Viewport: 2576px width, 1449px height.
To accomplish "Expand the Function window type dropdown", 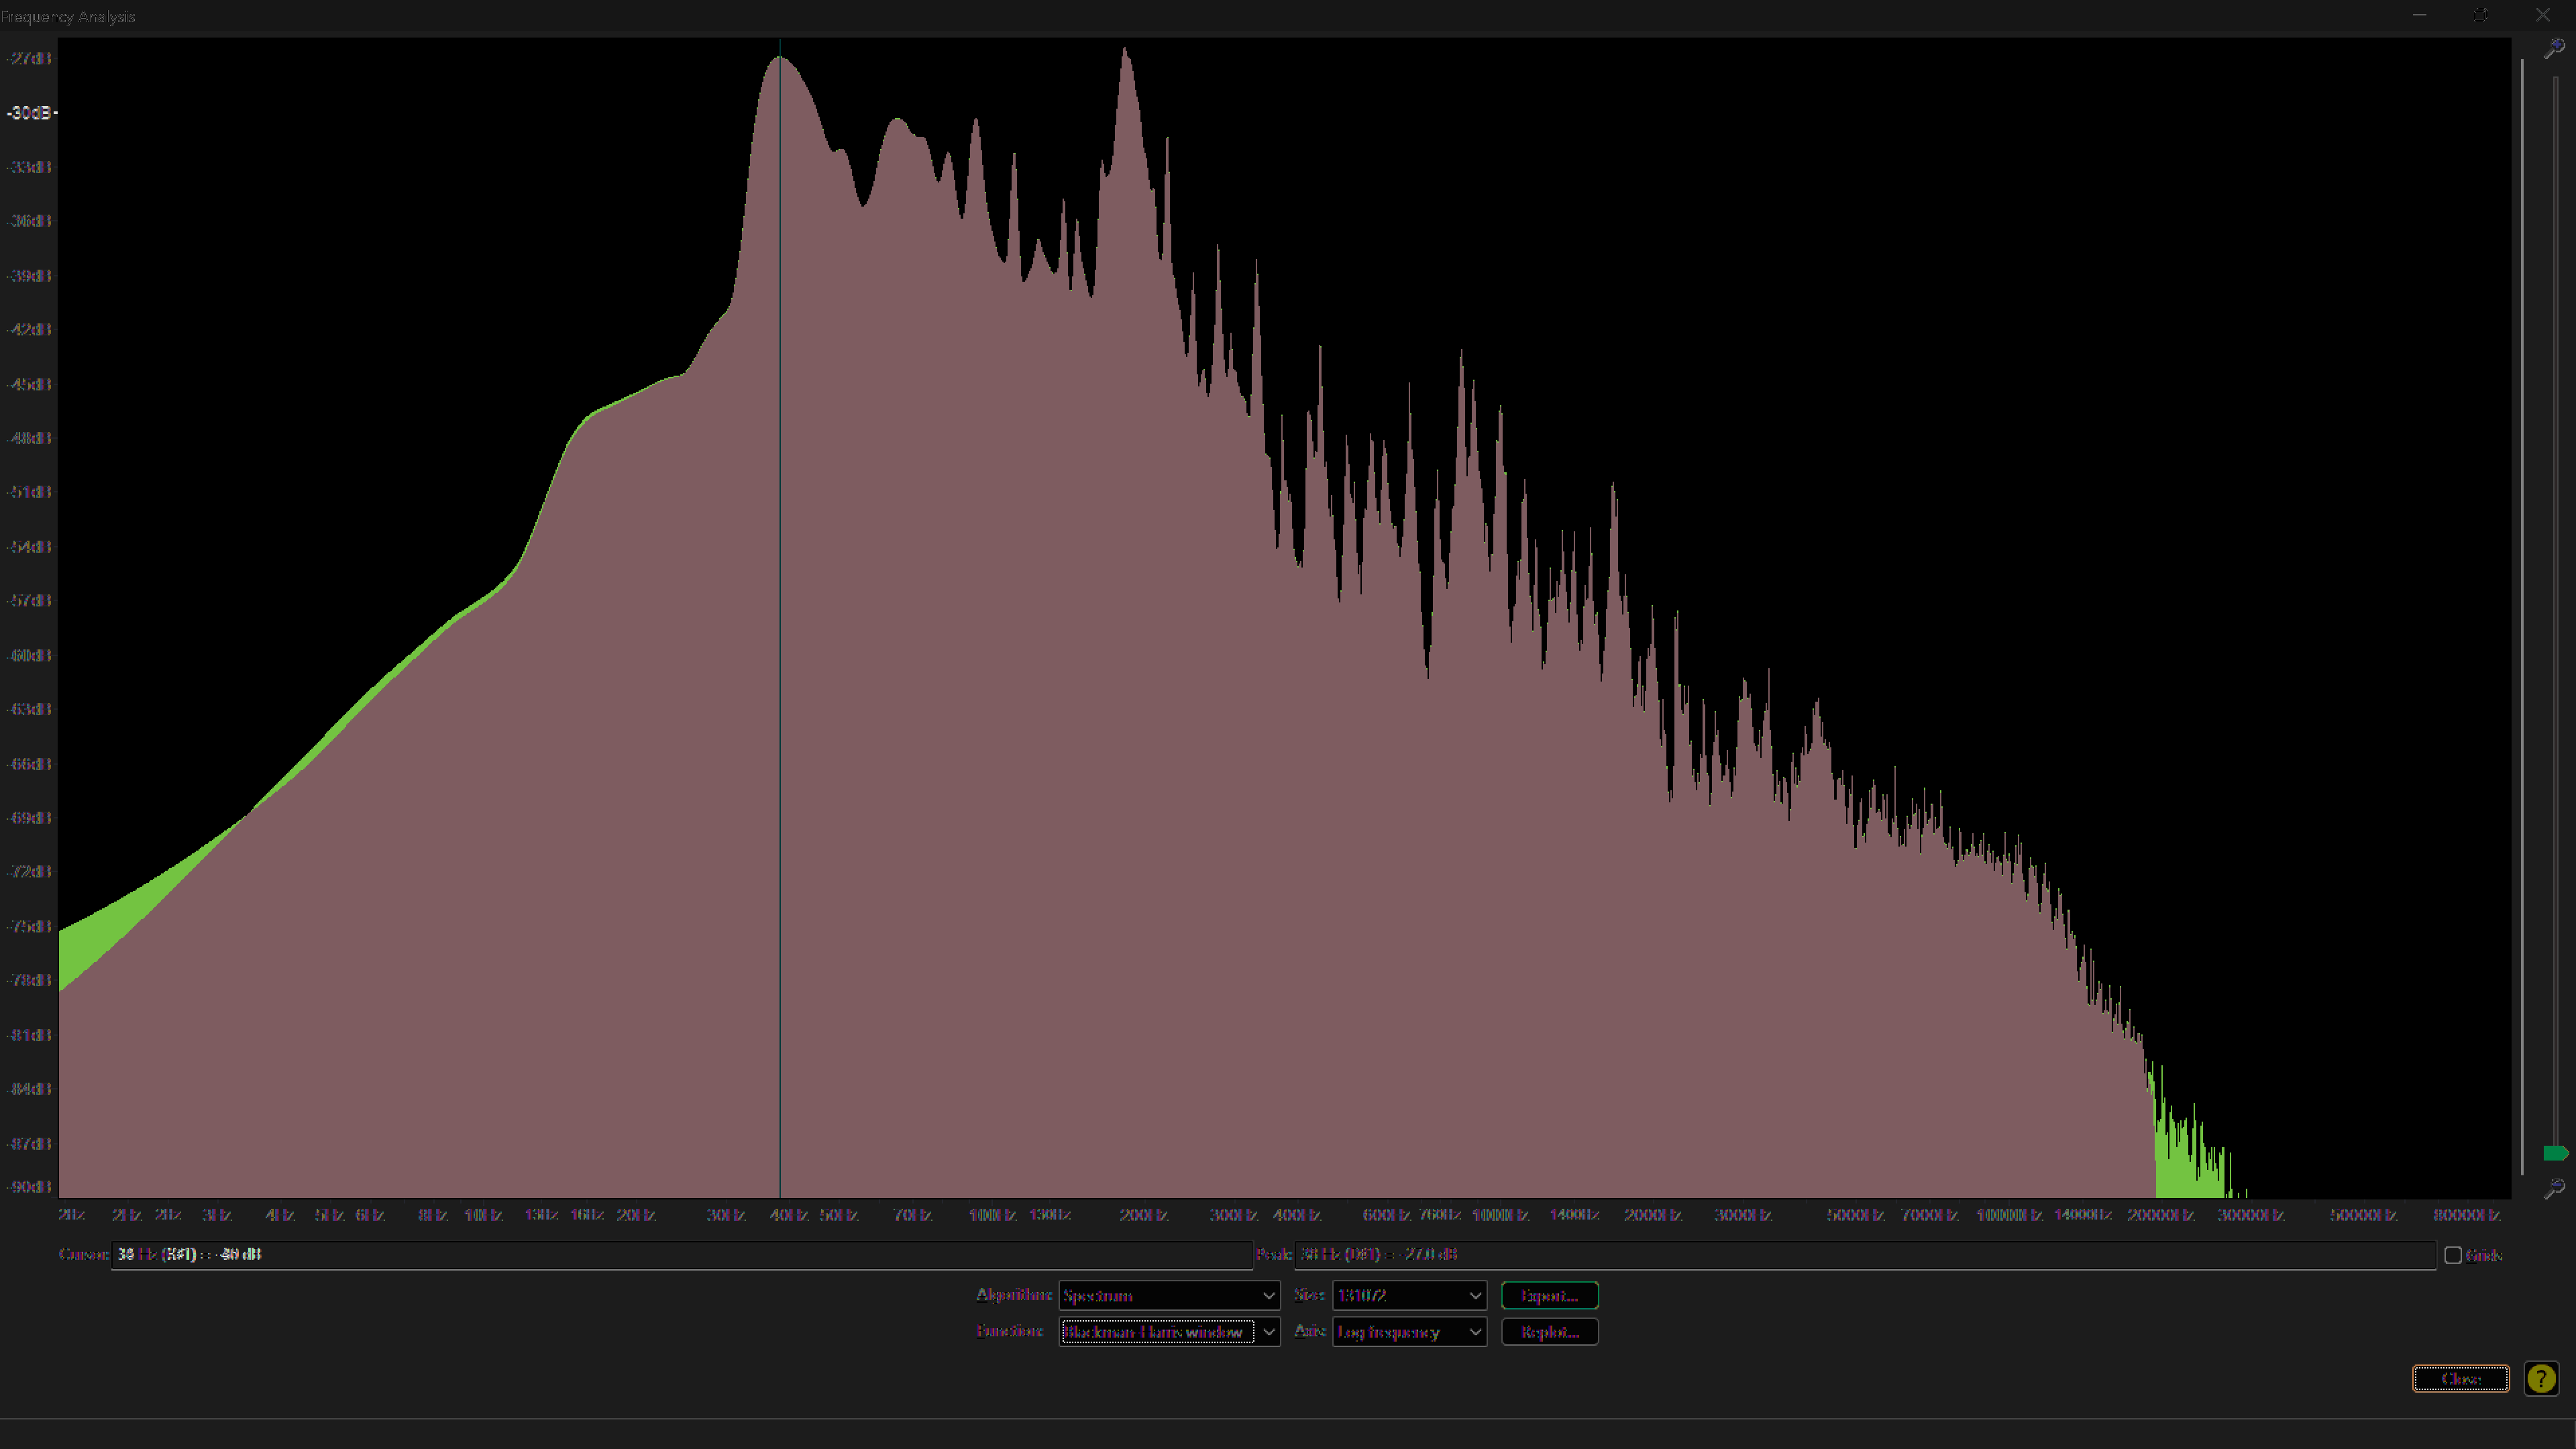I will point(1169,1331).
